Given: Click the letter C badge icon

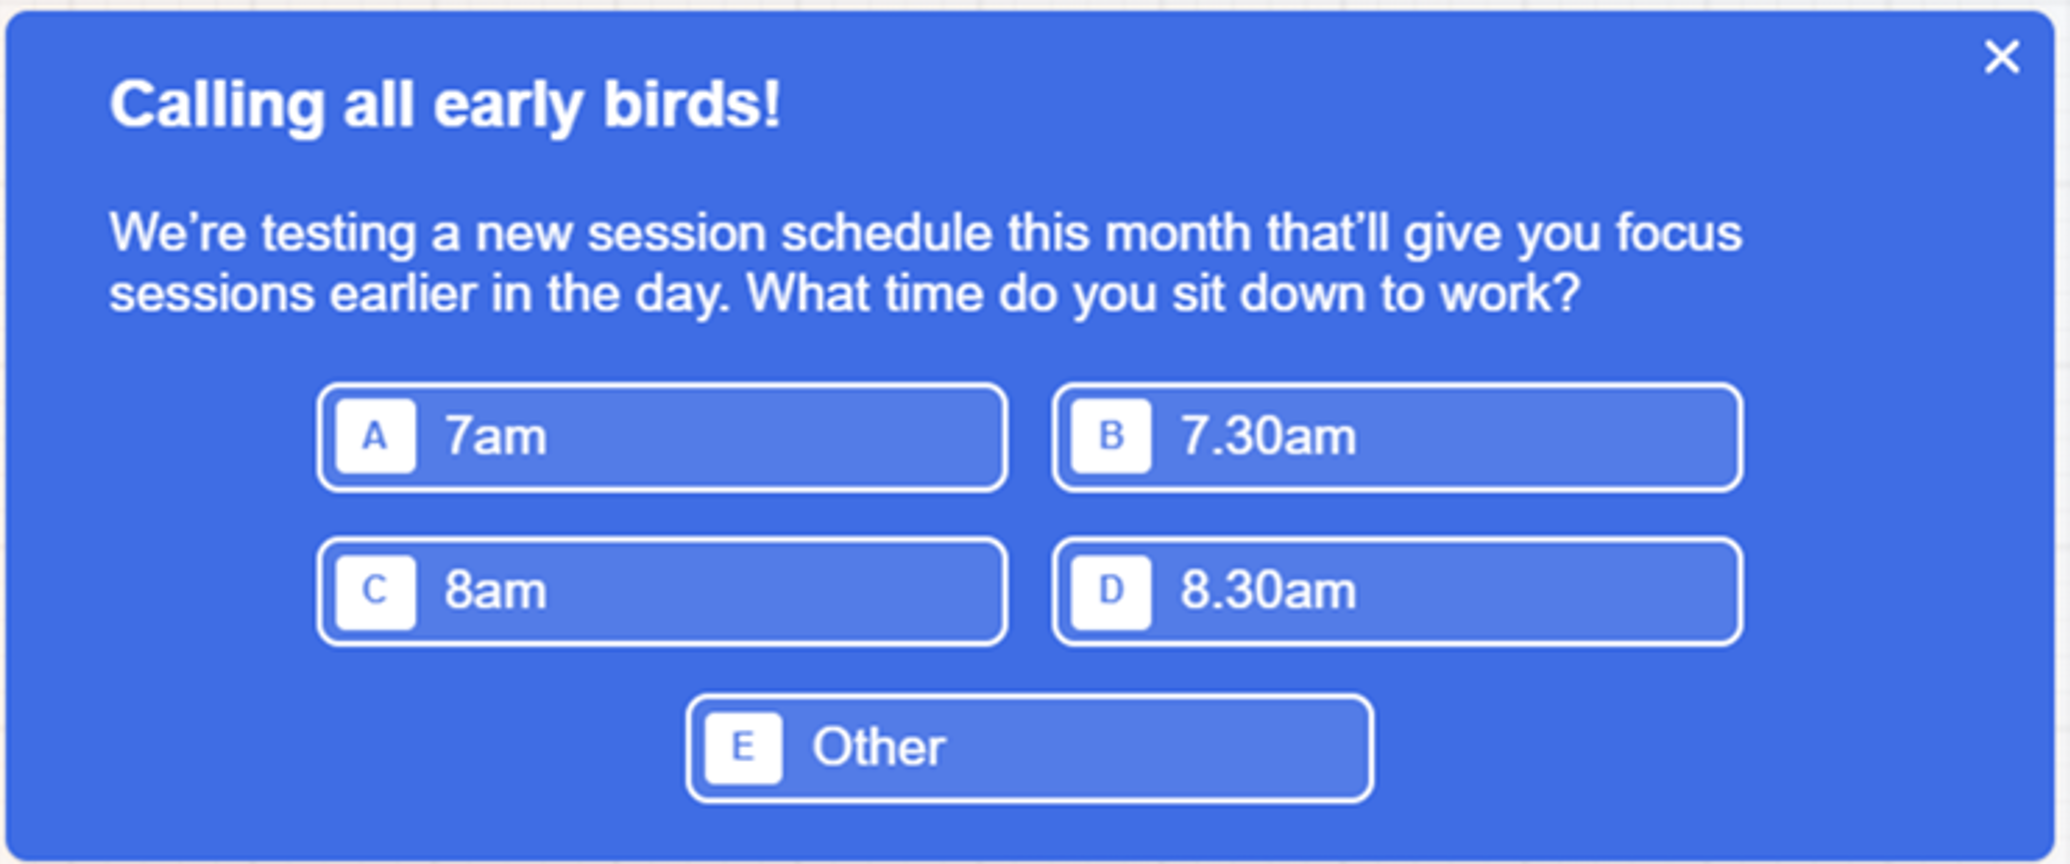Looking at the screenshot, I should point(375,592).
